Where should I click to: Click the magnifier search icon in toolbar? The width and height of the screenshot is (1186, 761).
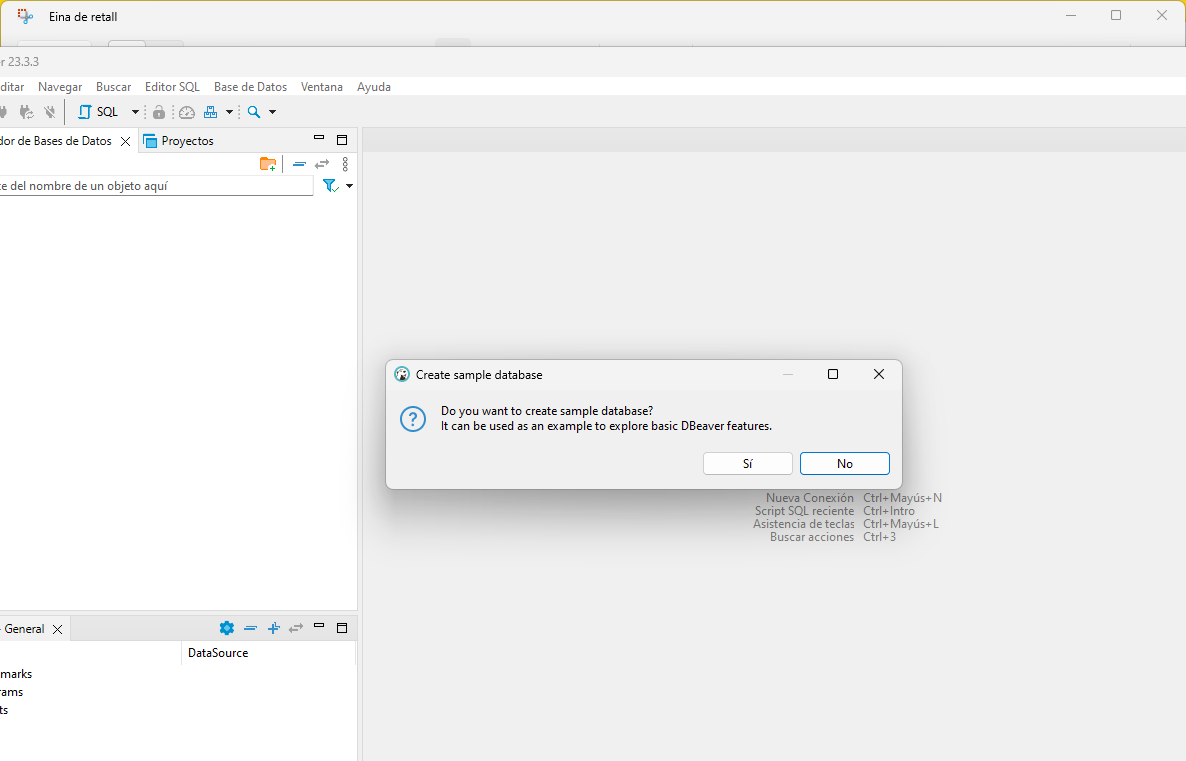click(x=254, y=112)
